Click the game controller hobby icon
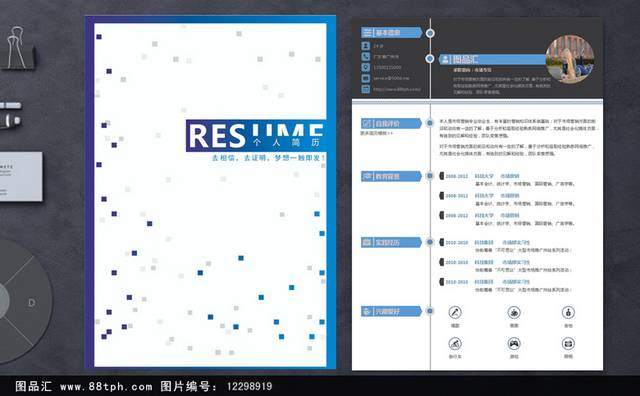 514,344
